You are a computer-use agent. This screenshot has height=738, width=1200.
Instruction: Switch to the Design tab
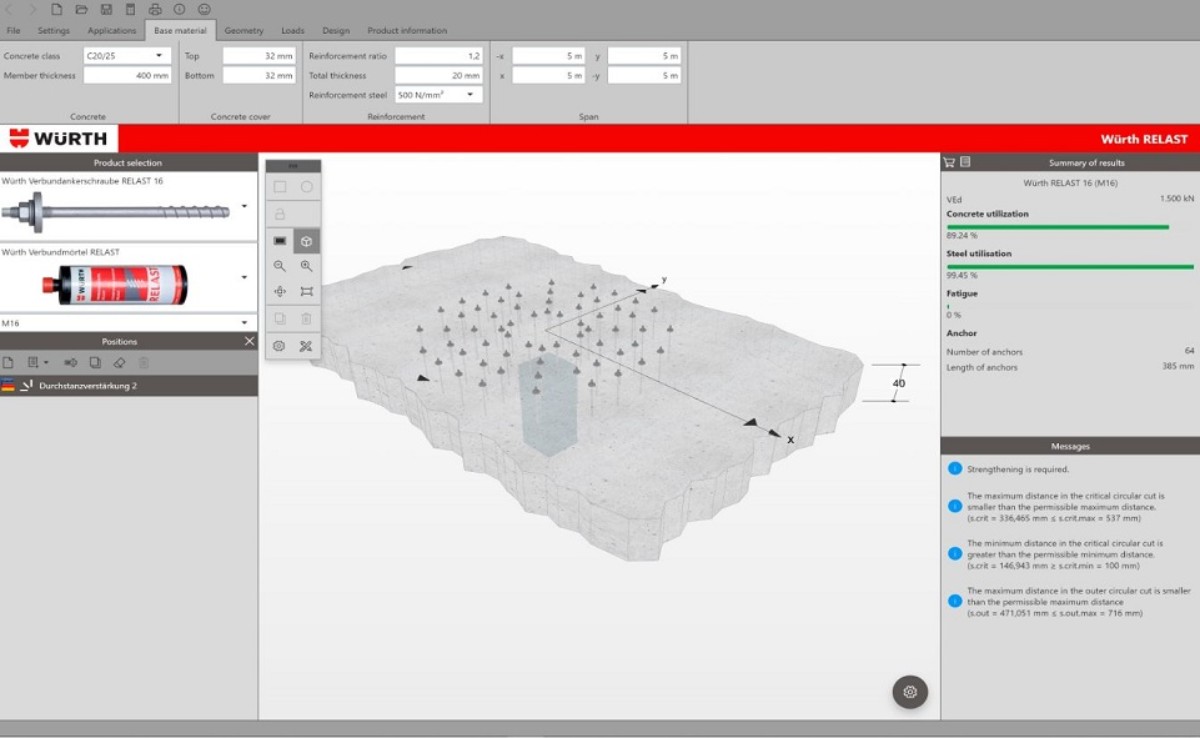(336, 31)
